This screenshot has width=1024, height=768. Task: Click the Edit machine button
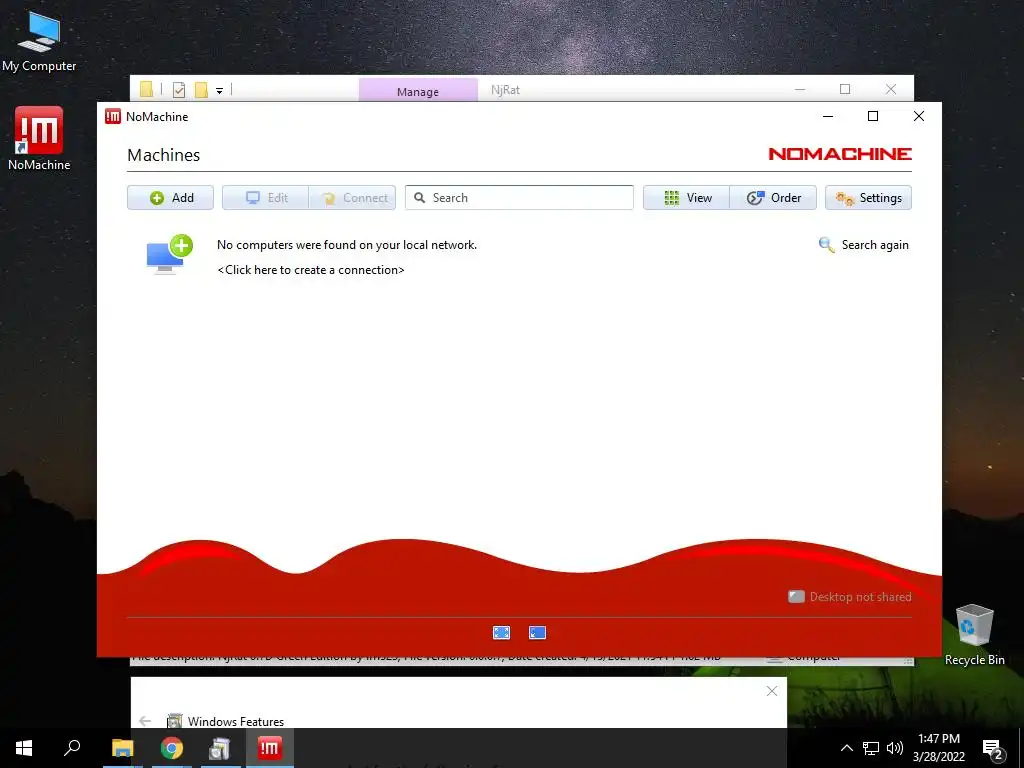click(265, 198)
